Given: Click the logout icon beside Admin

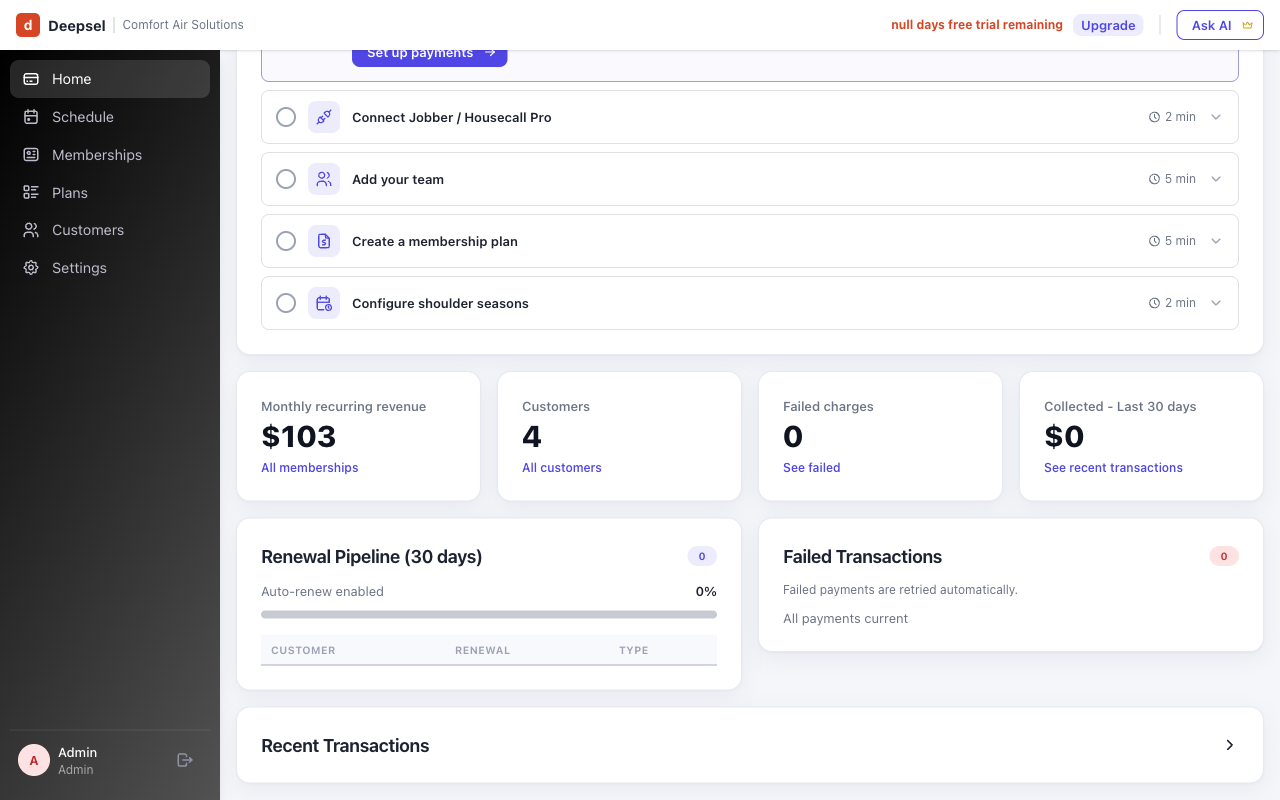Looking at the screenshot, I should (x=184, y=760).
